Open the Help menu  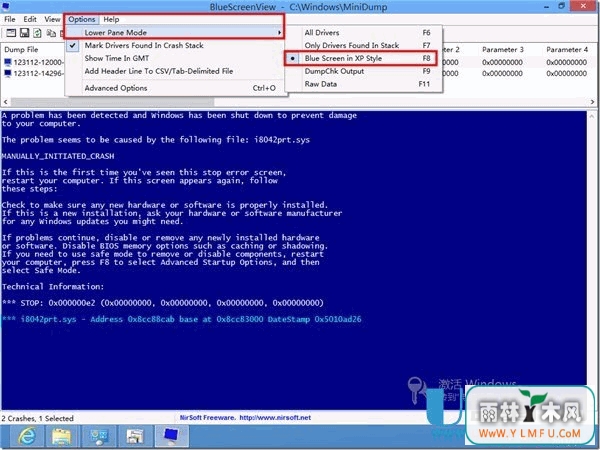pos(111,19)
